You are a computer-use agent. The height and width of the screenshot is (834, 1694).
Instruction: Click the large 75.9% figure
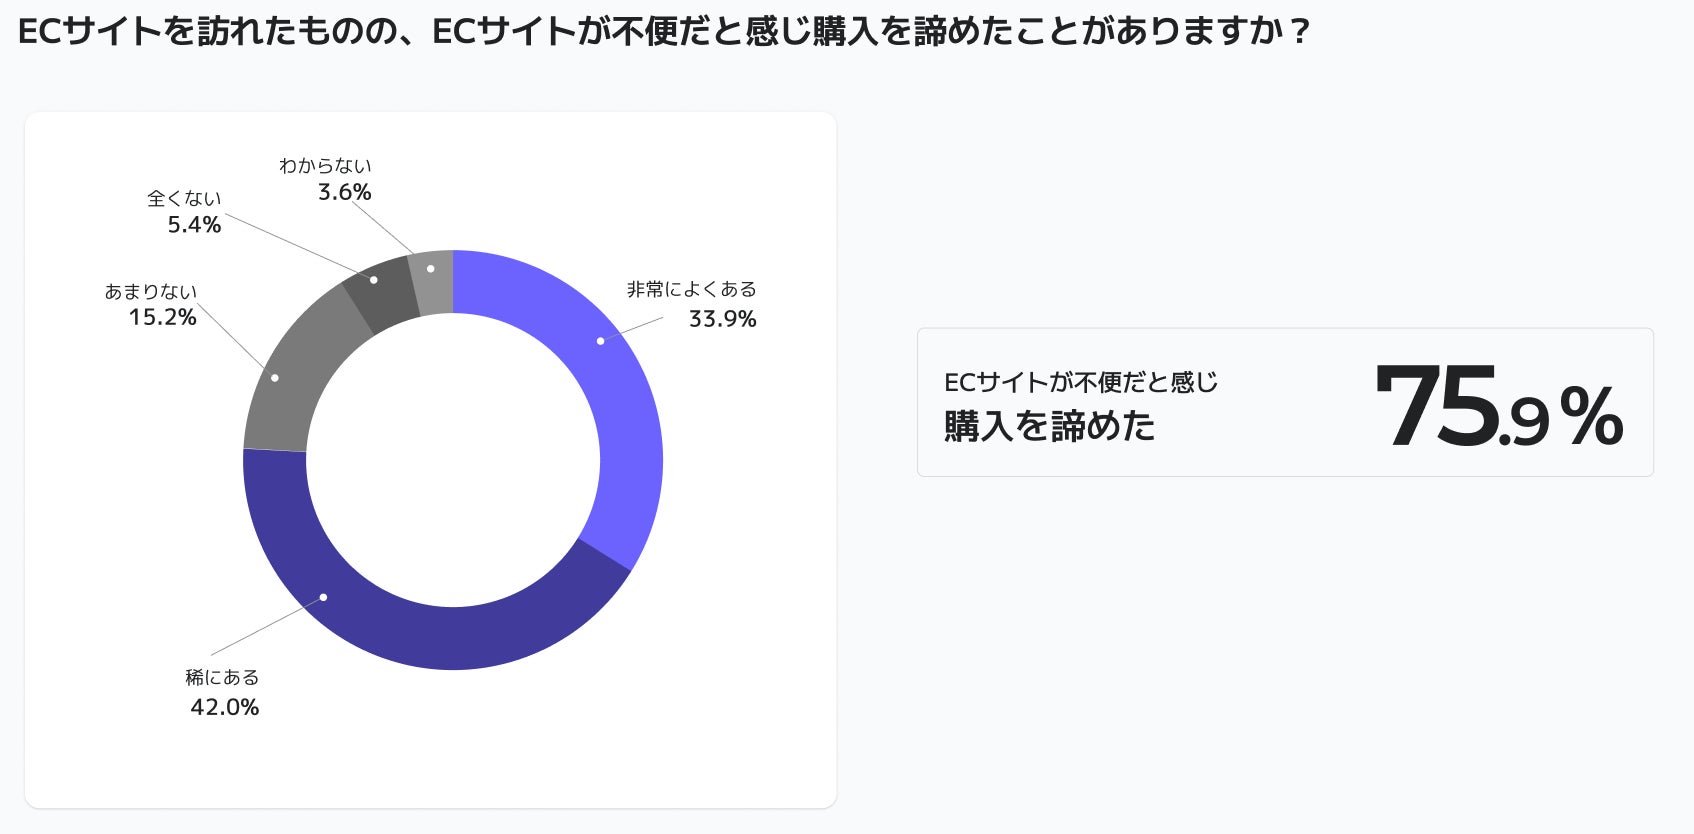click(1499, 406)
